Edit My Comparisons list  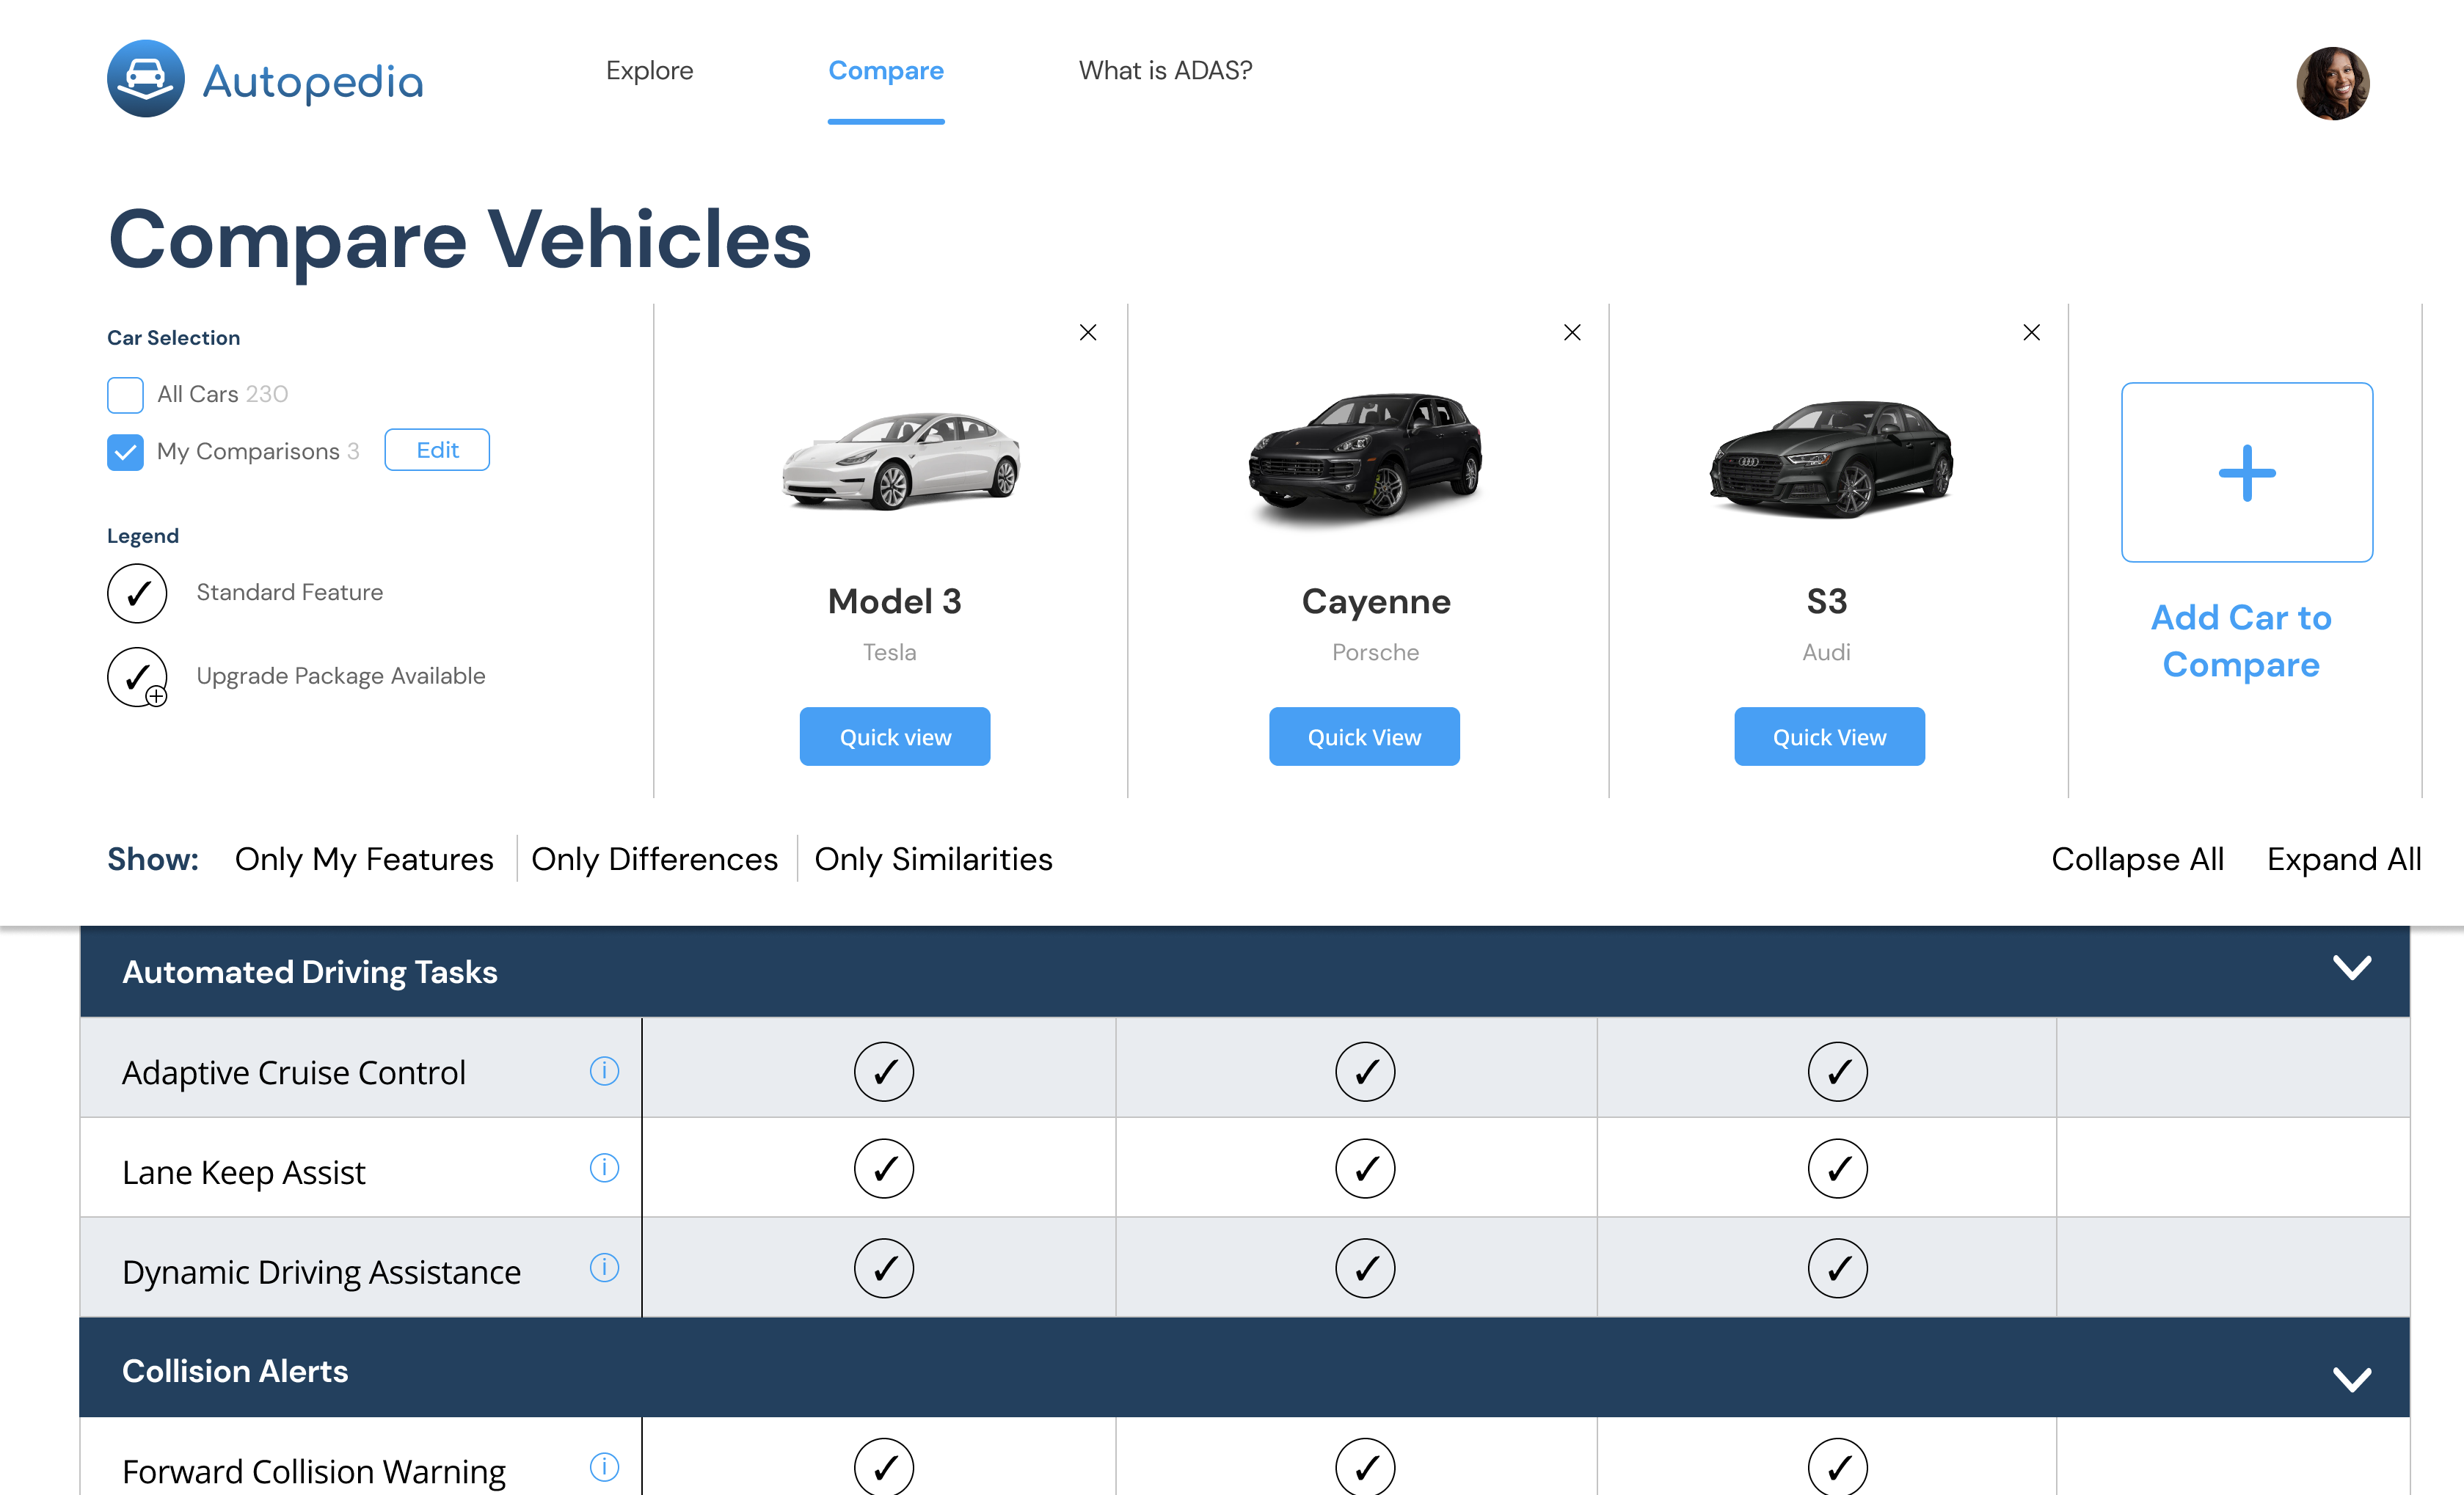point(437,450)
